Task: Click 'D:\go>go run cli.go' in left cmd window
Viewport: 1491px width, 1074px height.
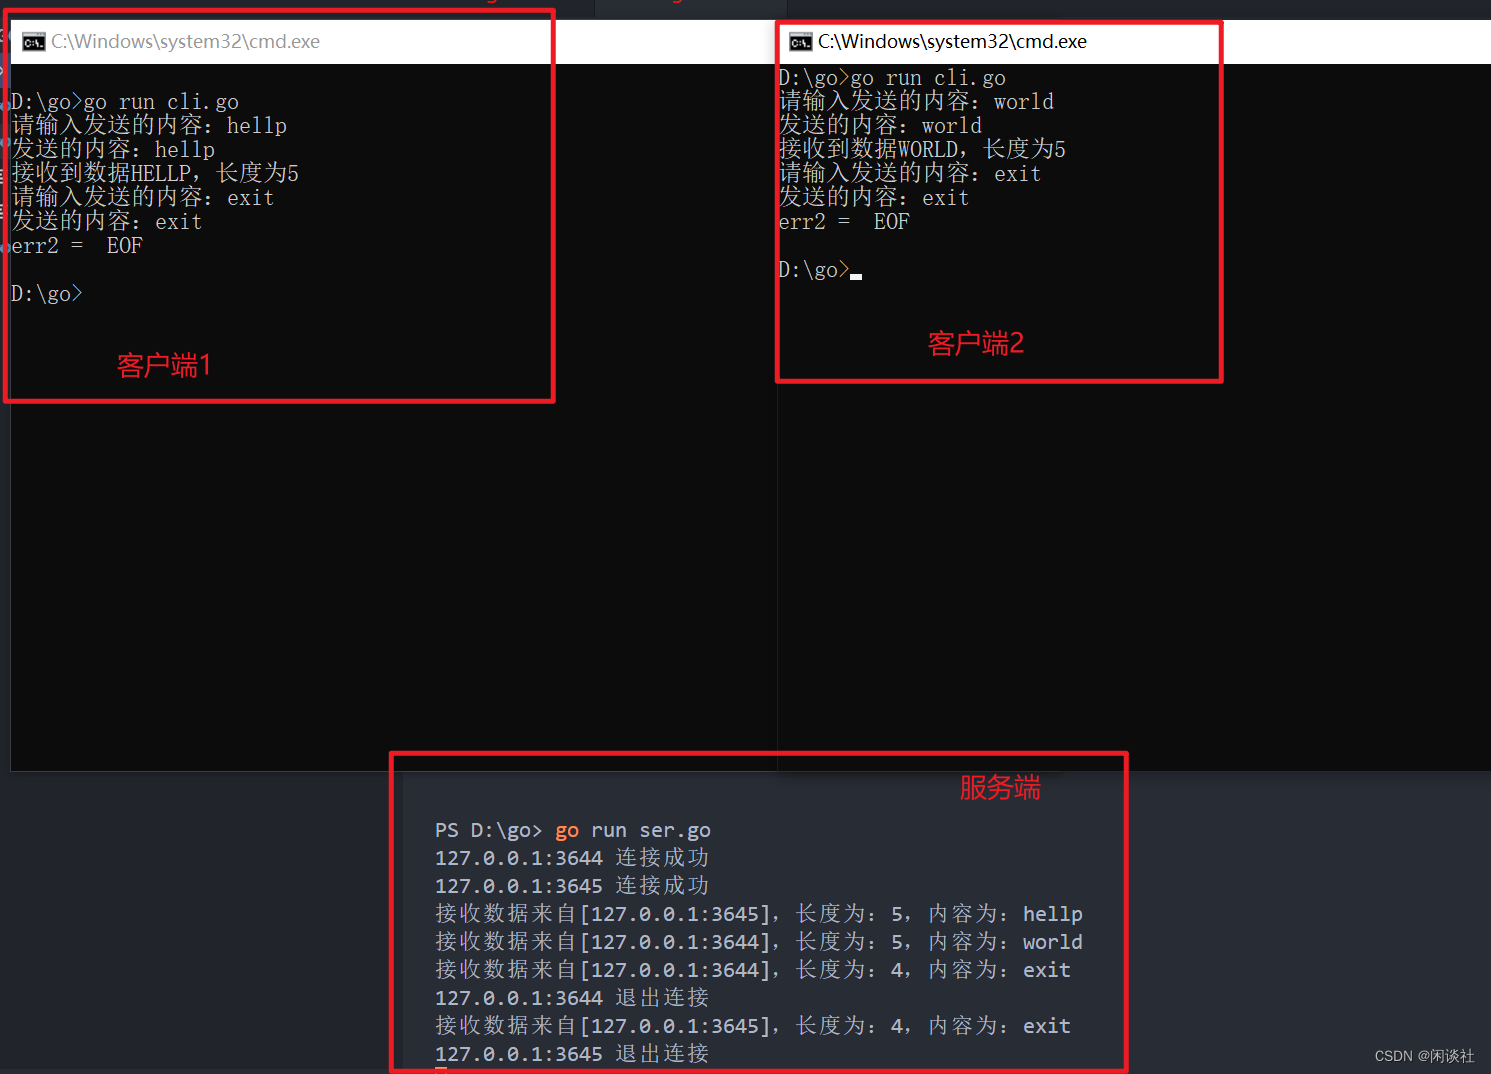Action: tap(125, 102)
